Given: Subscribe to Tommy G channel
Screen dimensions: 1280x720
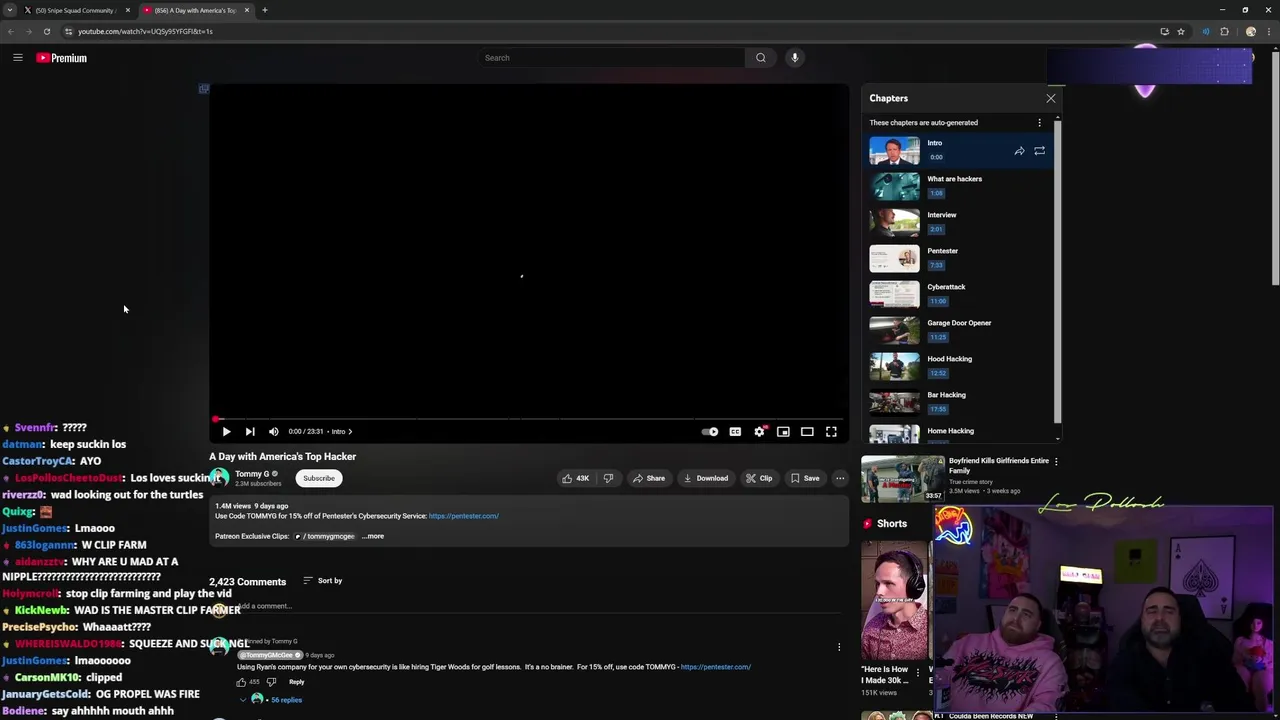Looking at the screenshot, I should (319, 478).
